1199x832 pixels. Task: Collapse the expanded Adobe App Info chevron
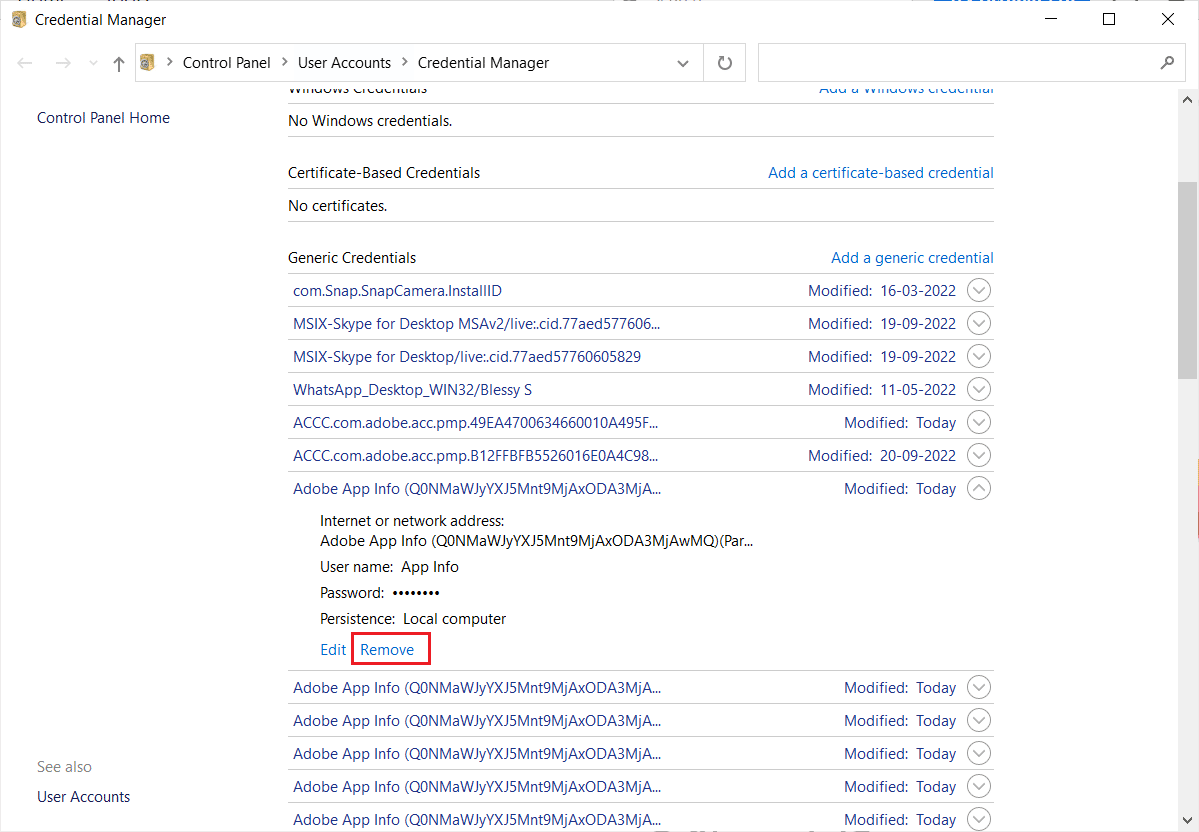[979, 488]
